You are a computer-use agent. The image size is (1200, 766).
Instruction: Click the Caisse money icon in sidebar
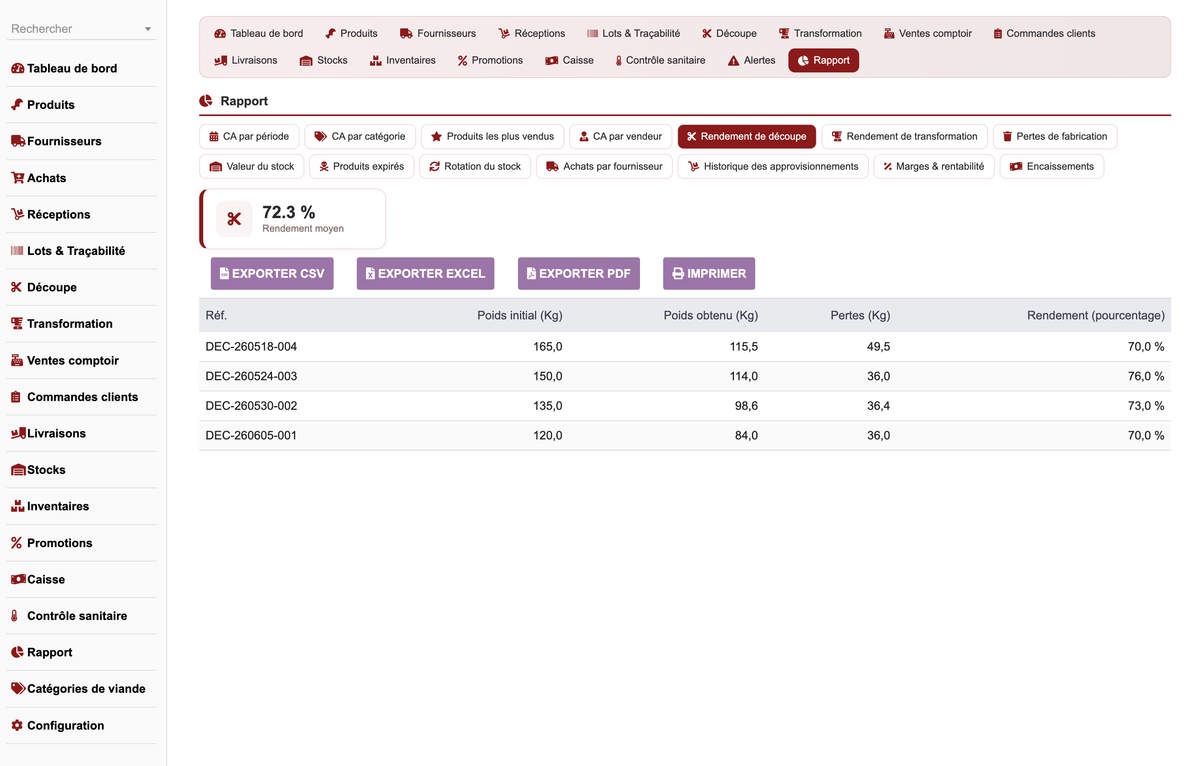click(x=18, y=580)
